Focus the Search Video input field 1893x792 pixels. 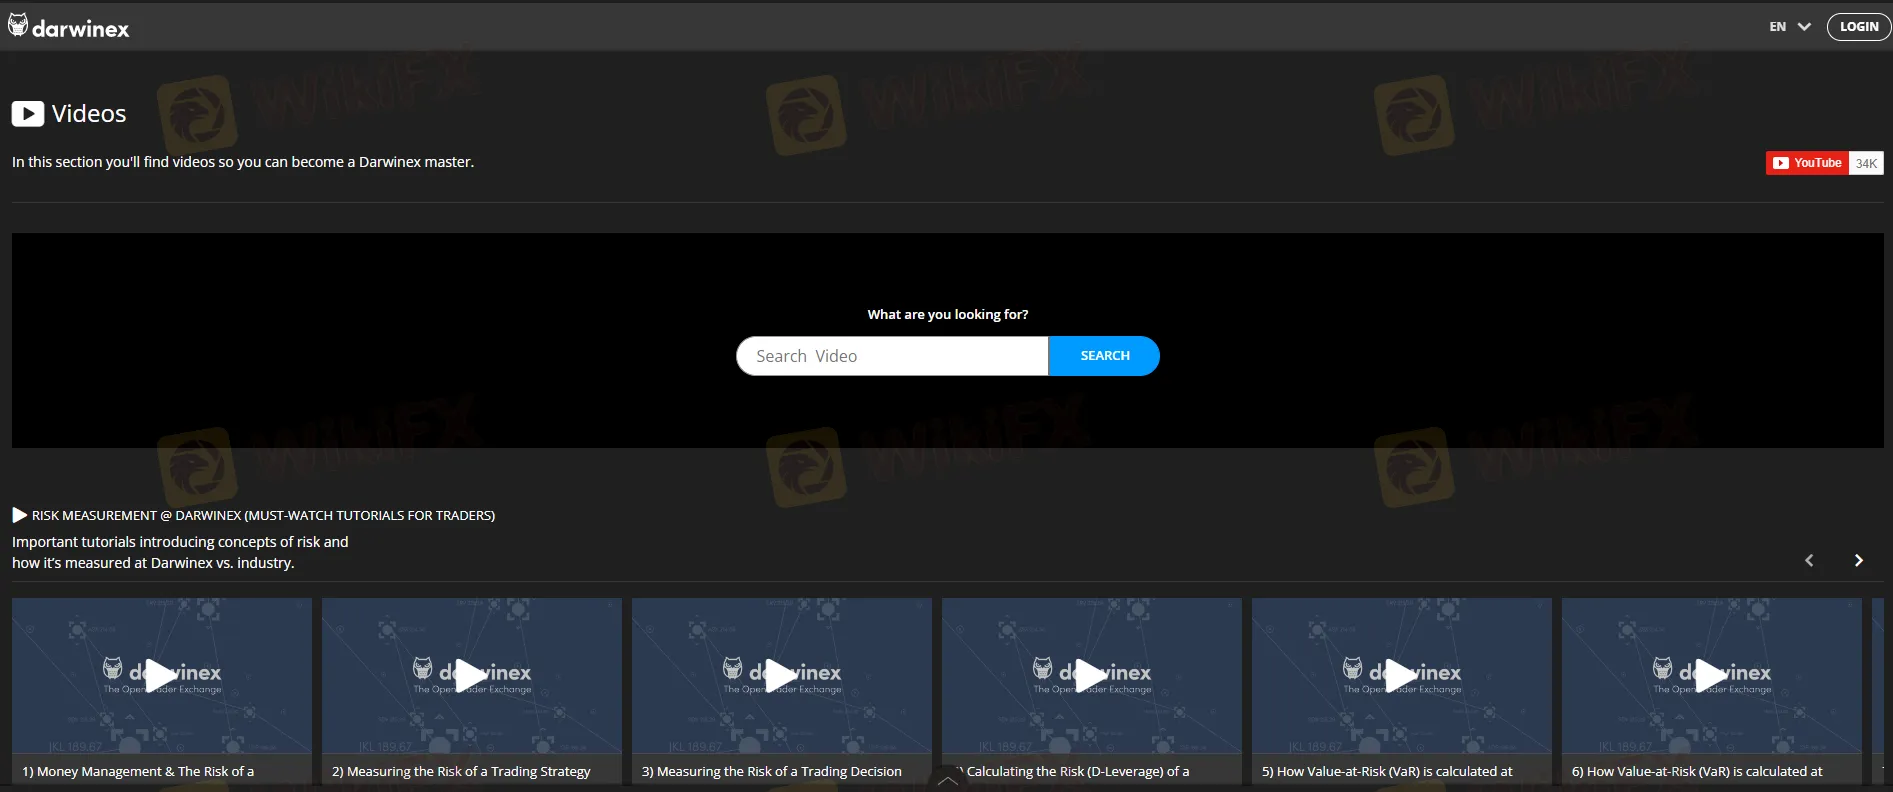(892, 356)
